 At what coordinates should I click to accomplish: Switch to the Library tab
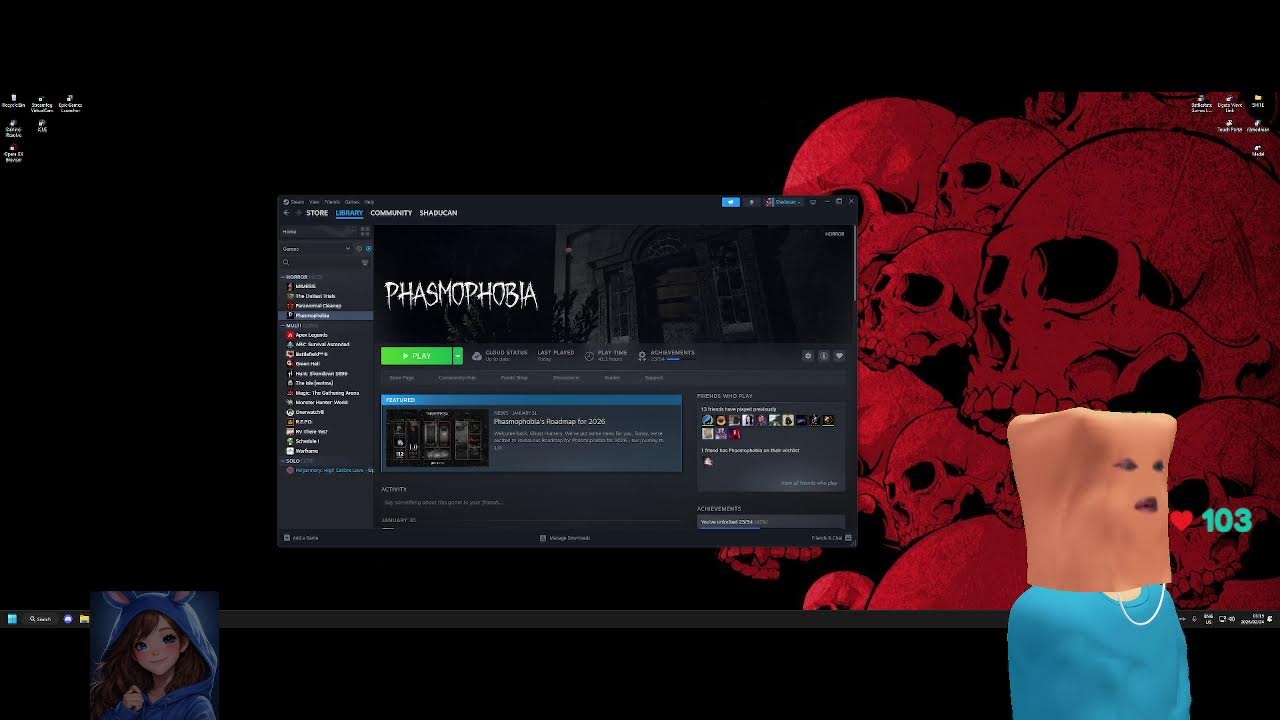pyautogui.click(x=349, y=213)
